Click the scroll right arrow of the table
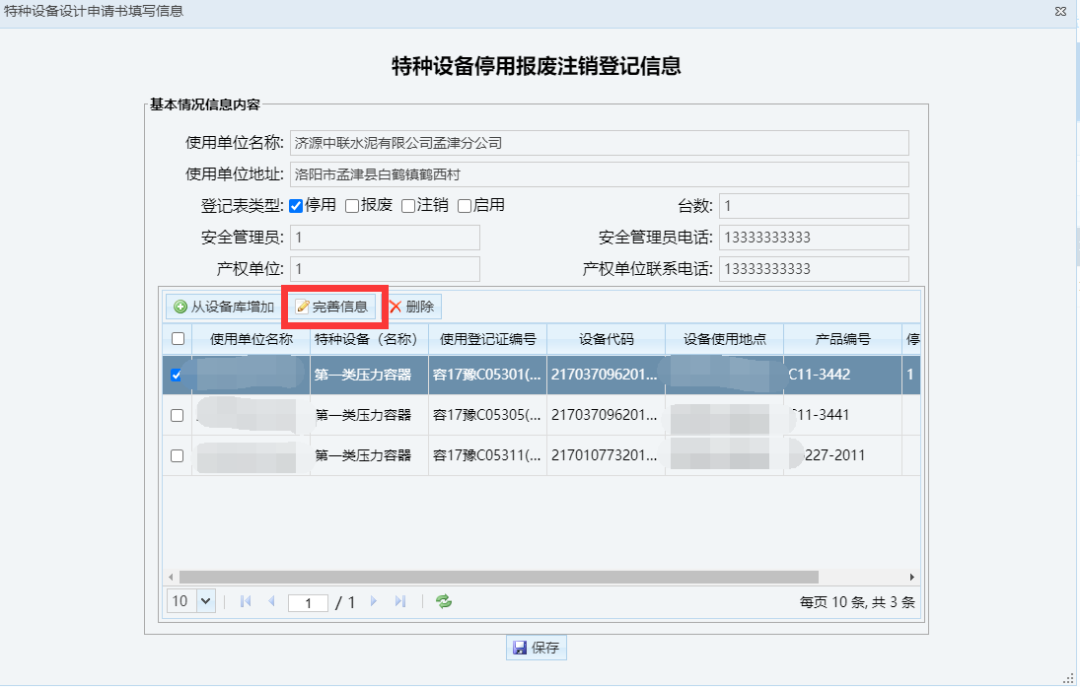 tap(912, 577)
